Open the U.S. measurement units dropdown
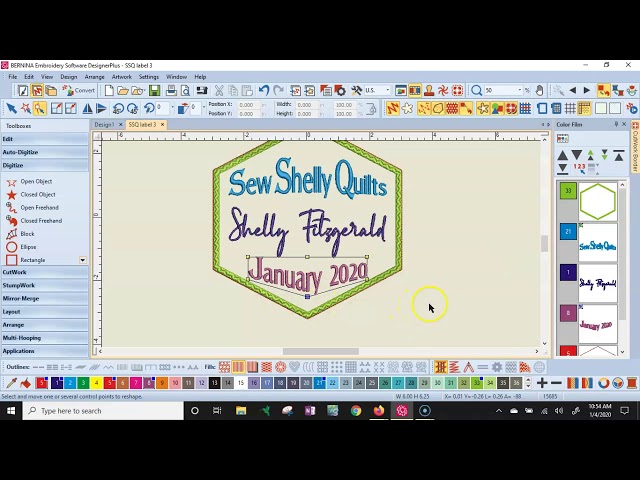The width and height of the screenshot is (640, 480). click(387, 90)
